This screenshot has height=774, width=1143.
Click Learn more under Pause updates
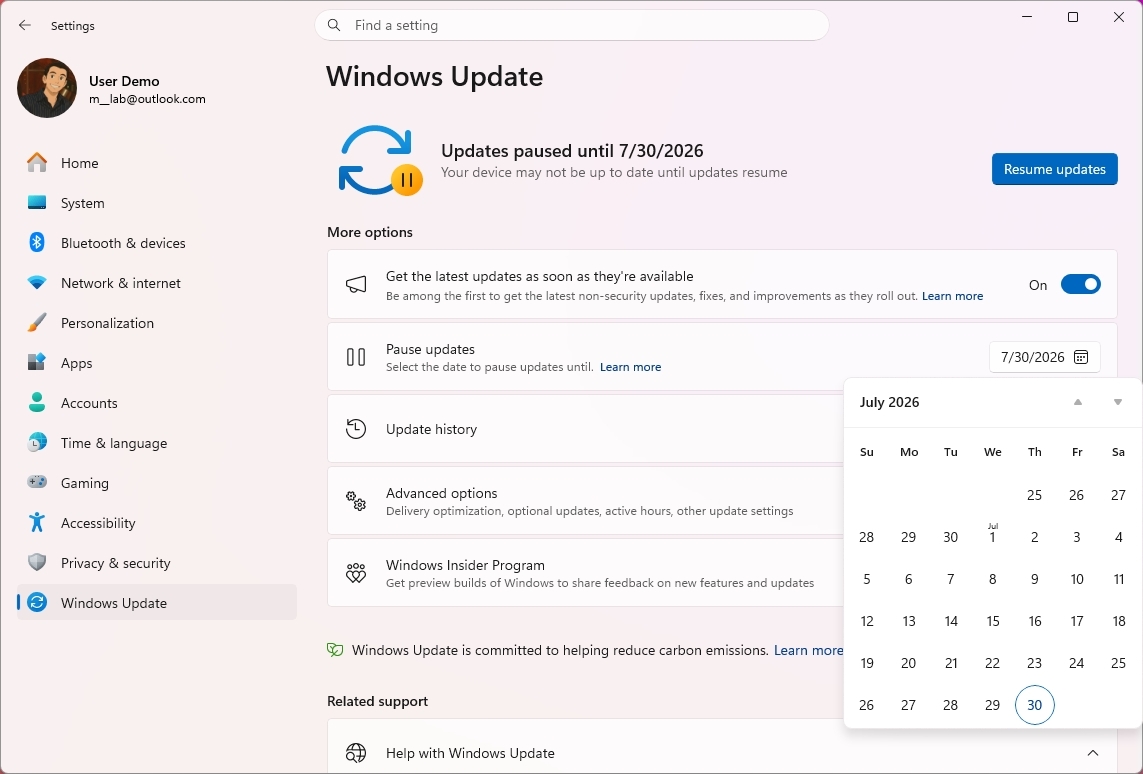631,367
